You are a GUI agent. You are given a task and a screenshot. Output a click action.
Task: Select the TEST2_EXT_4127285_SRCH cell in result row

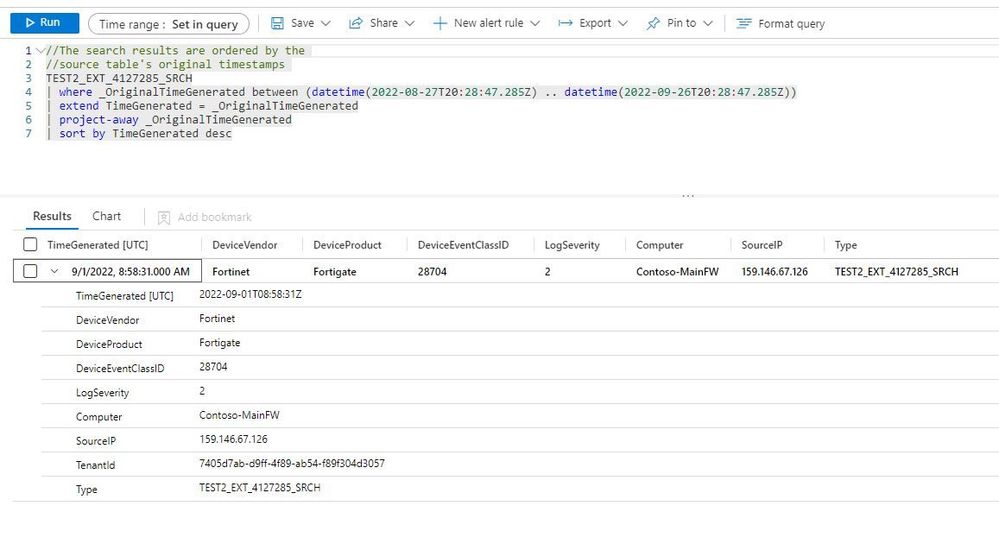896,271
